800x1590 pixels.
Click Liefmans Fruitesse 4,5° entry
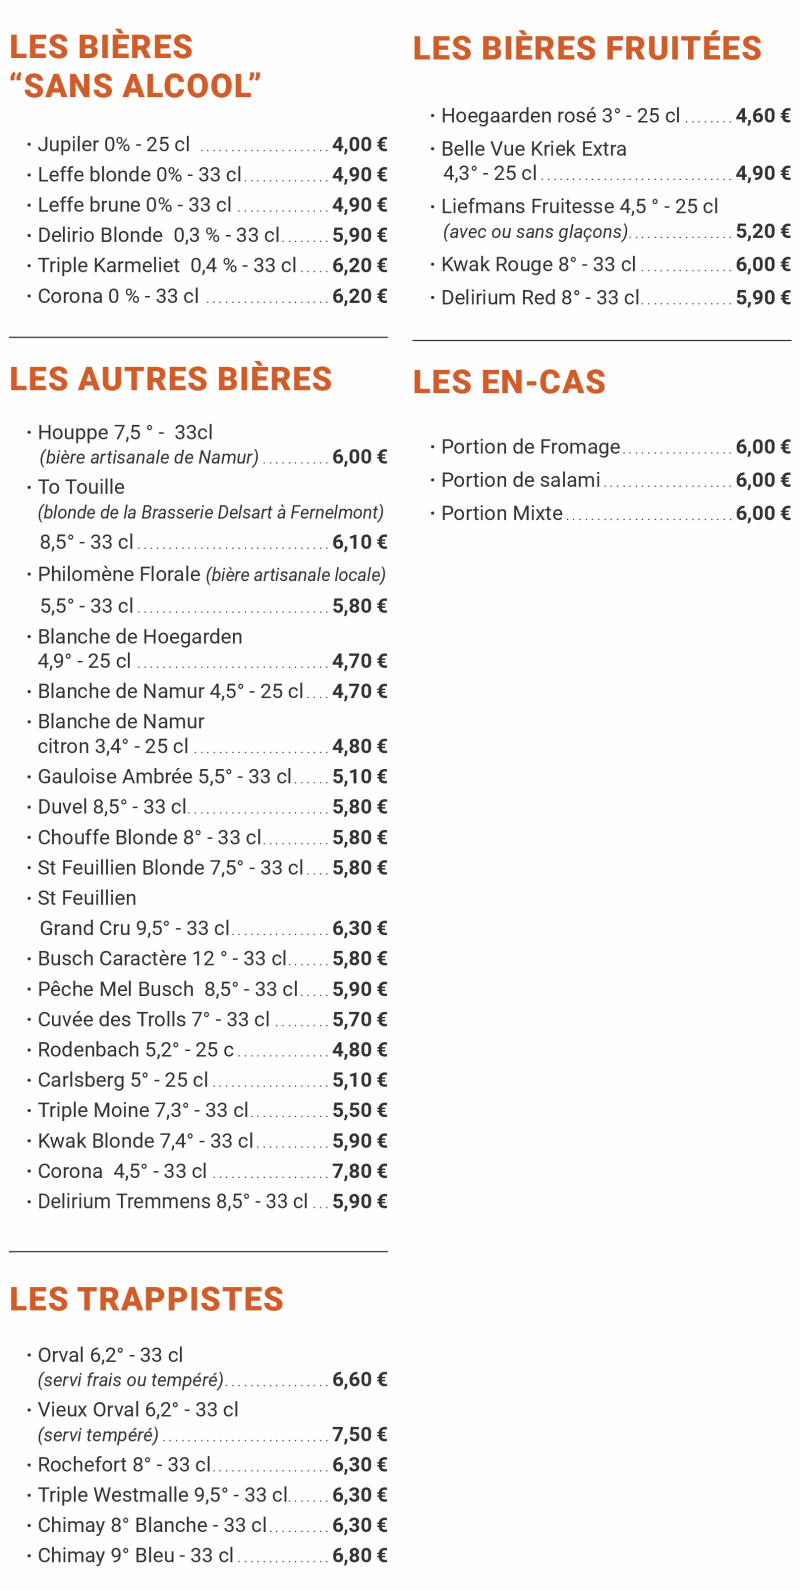(610, 219)
